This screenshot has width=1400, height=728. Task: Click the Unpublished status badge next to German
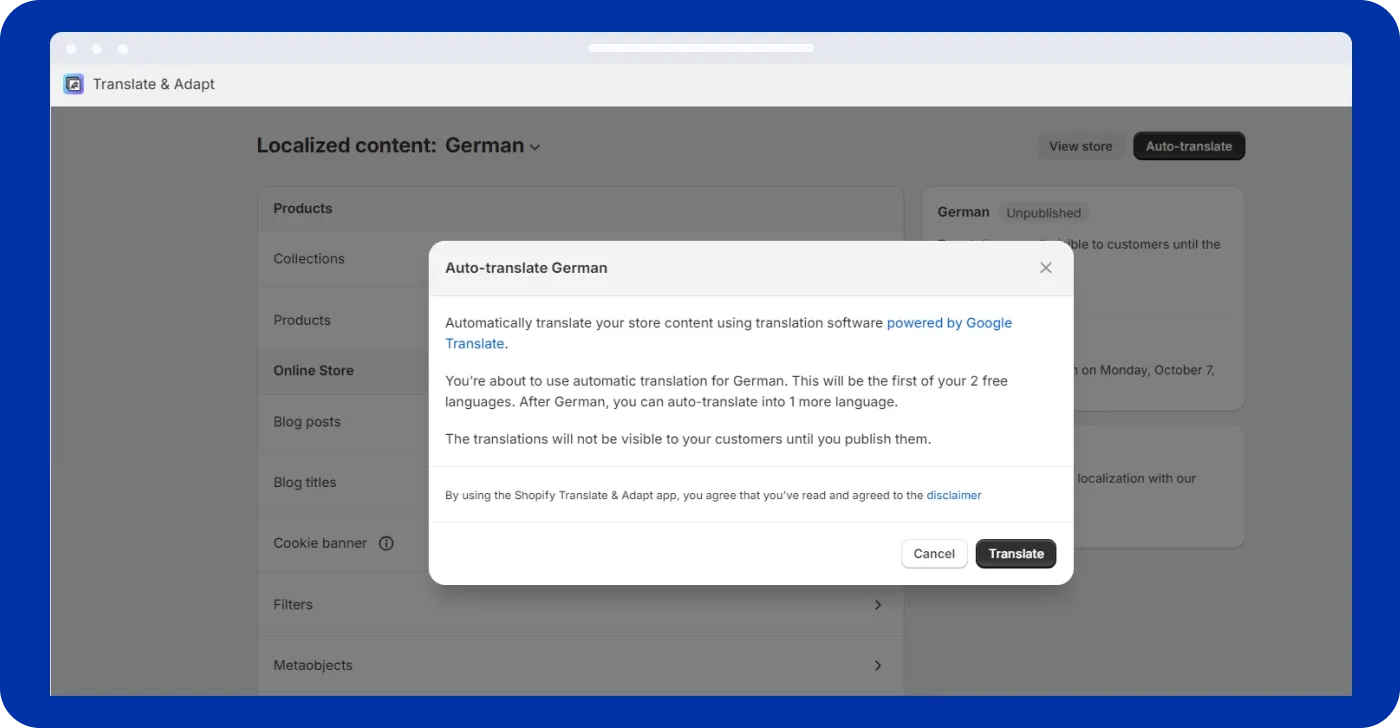1043,212
